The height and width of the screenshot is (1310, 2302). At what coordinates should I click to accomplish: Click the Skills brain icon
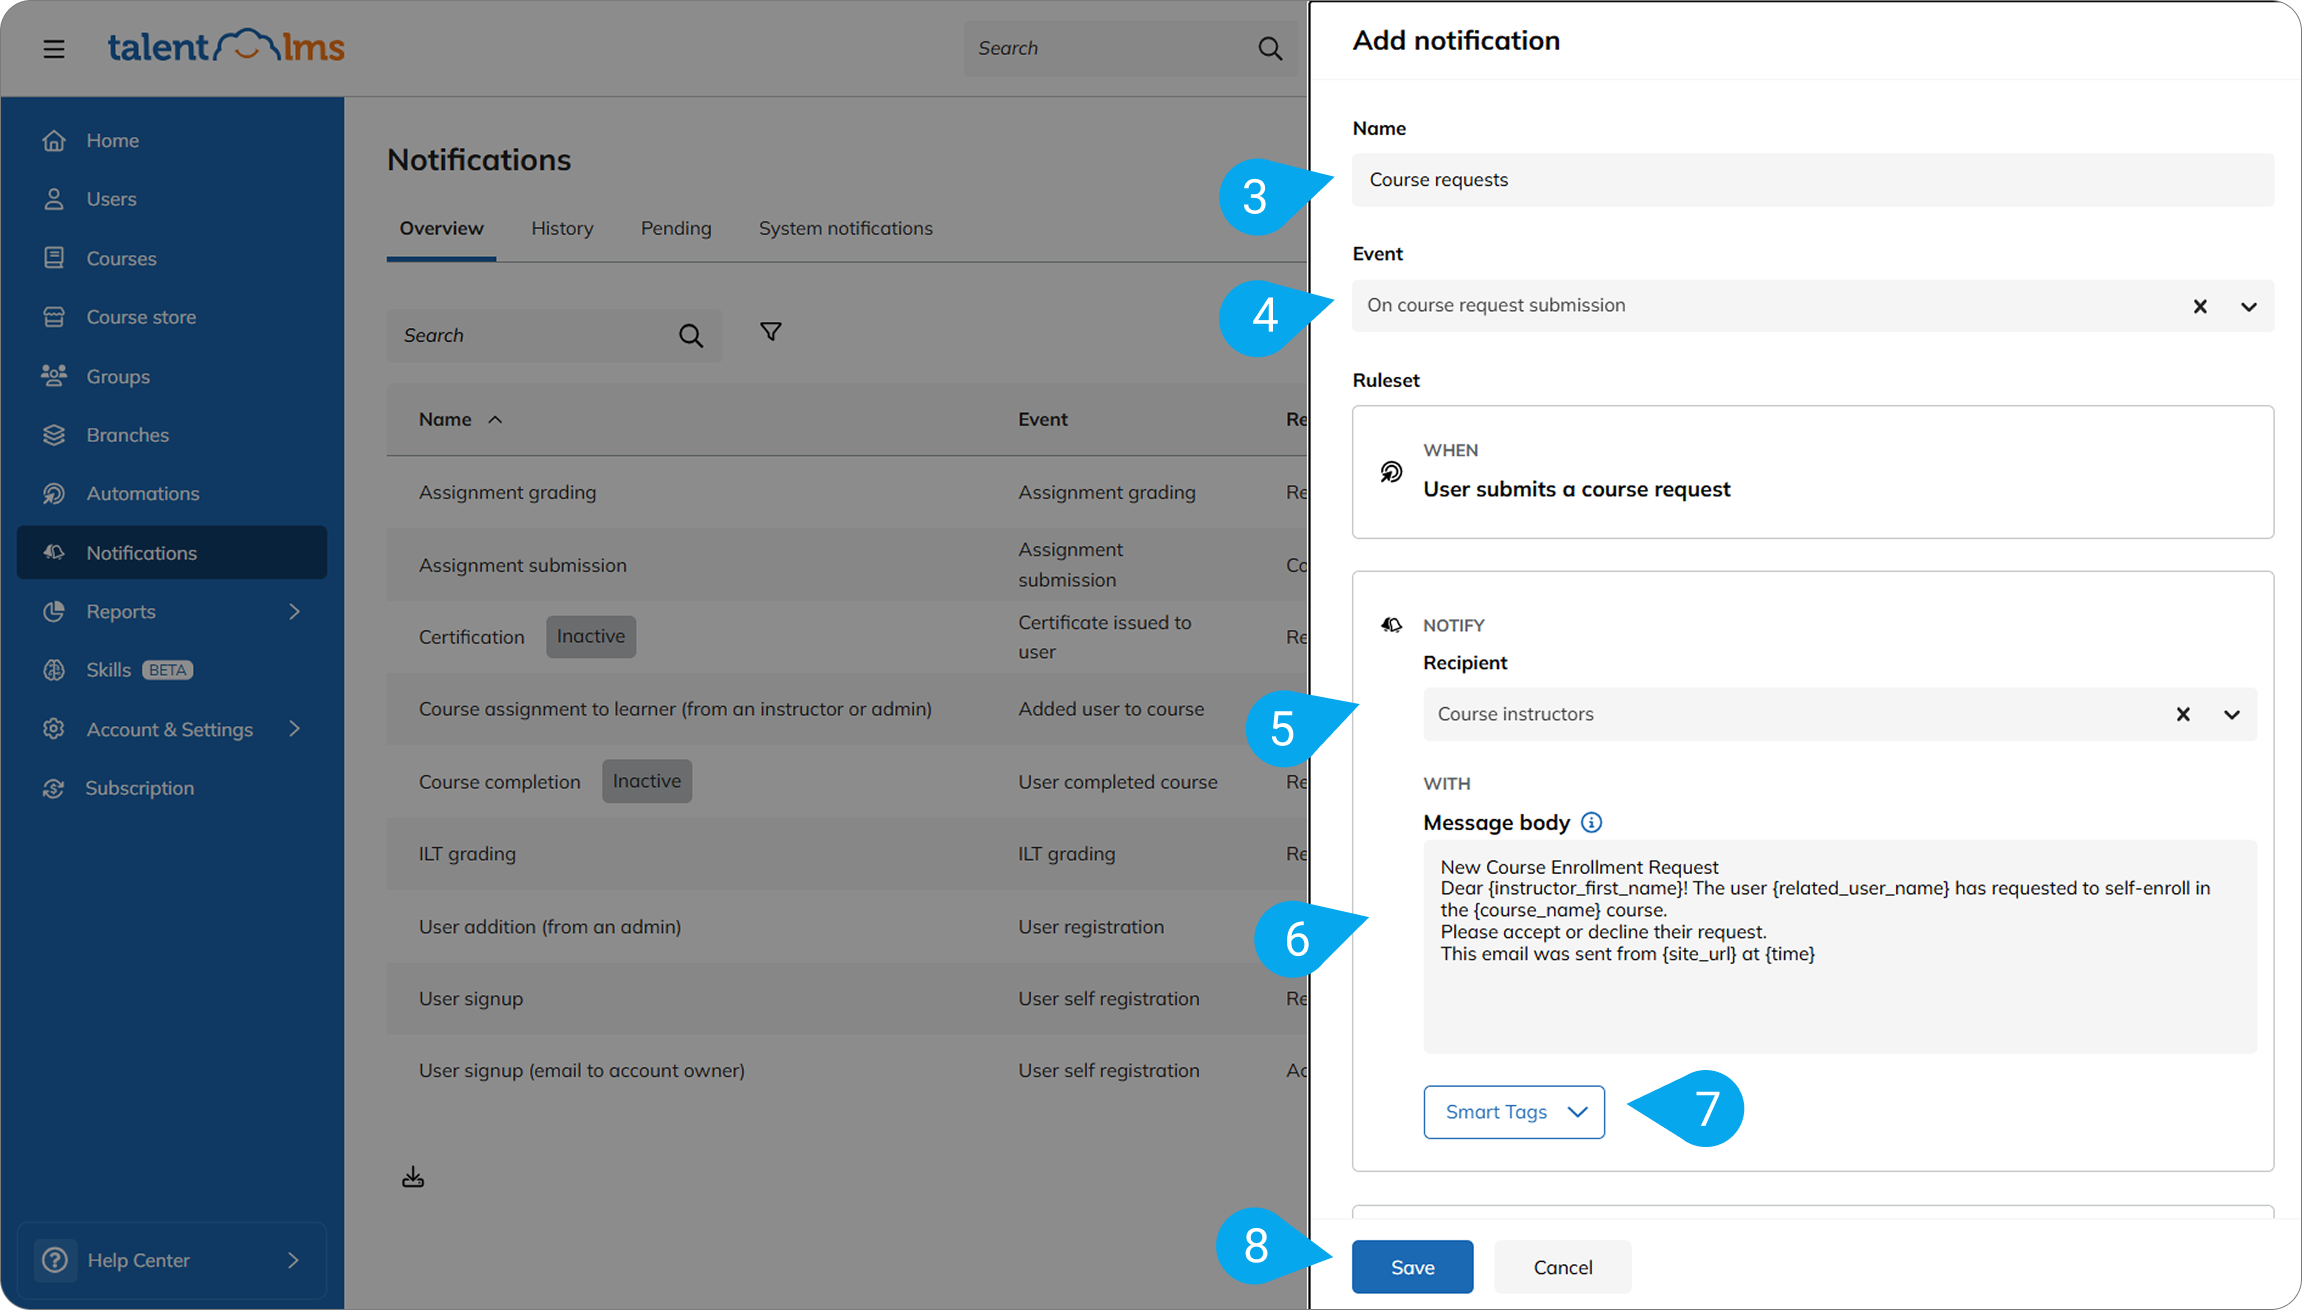(54, 670)
